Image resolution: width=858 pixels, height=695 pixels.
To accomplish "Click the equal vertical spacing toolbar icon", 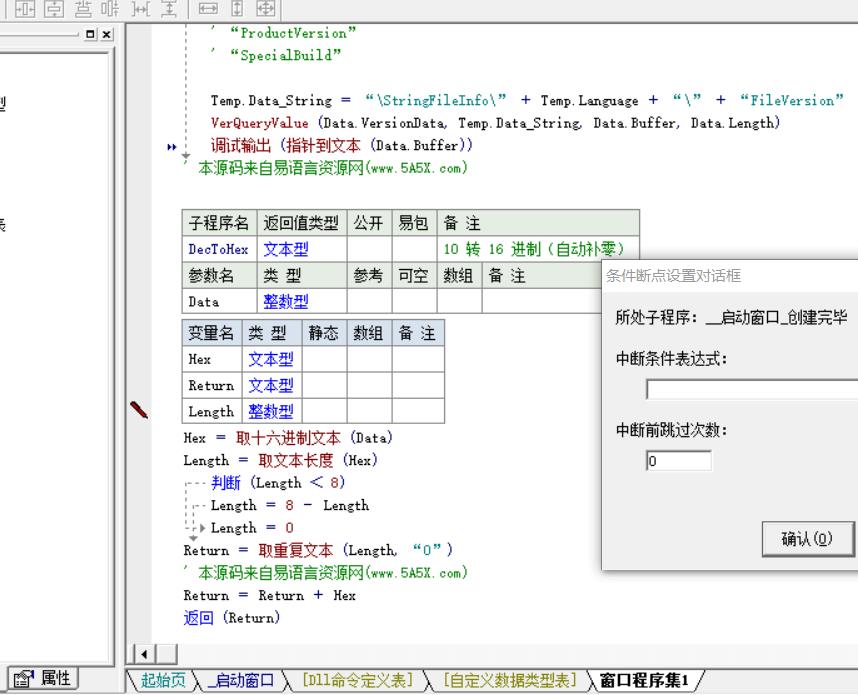I will coord(169,8).
